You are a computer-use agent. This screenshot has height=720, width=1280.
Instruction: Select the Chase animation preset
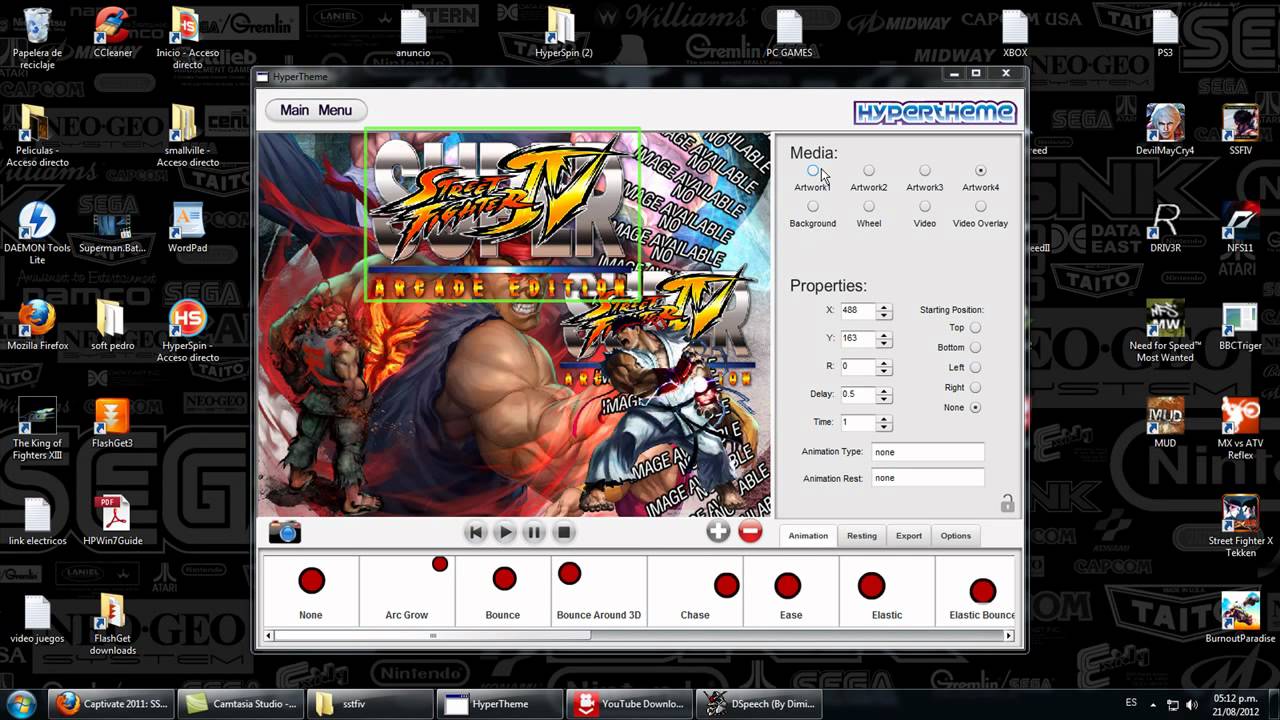pos(695,592)
